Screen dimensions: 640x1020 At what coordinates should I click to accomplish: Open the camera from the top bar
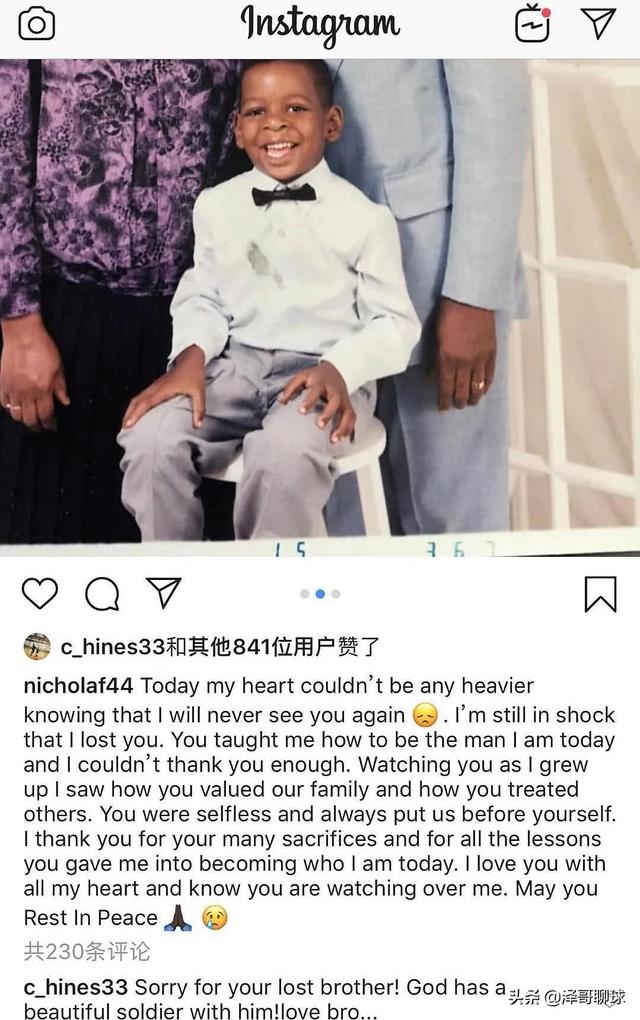coord(36,25)
